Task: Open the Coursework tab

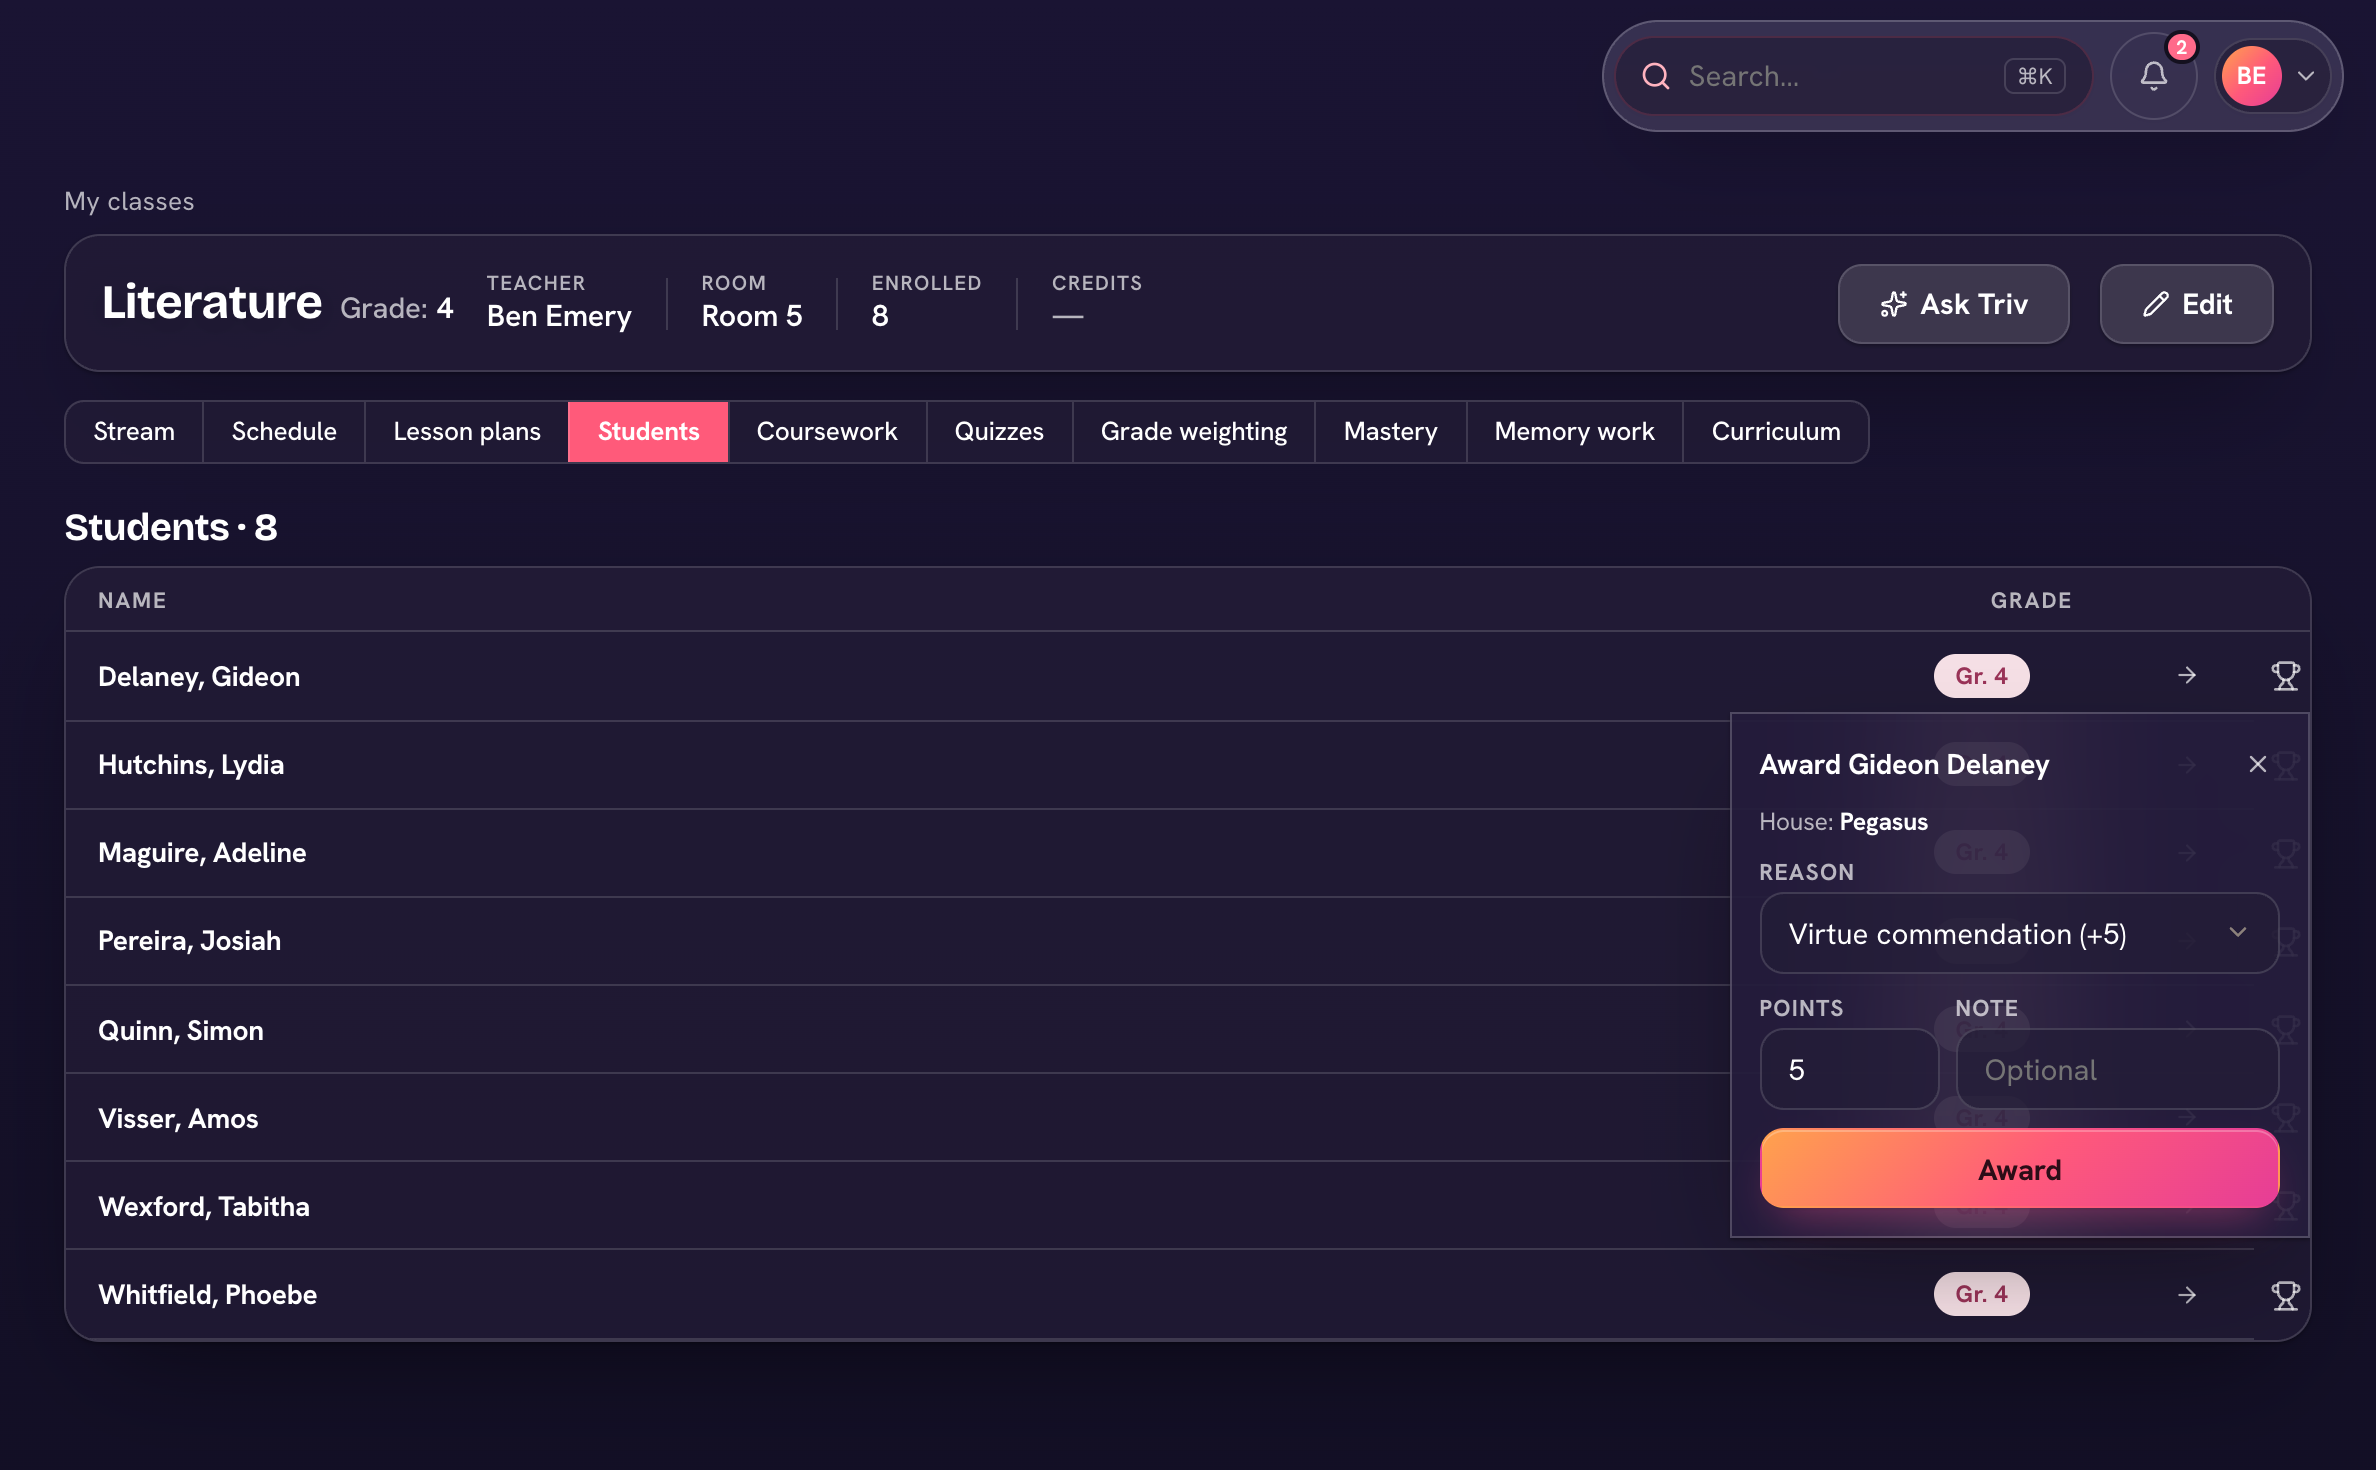Action: coord(827,432)
